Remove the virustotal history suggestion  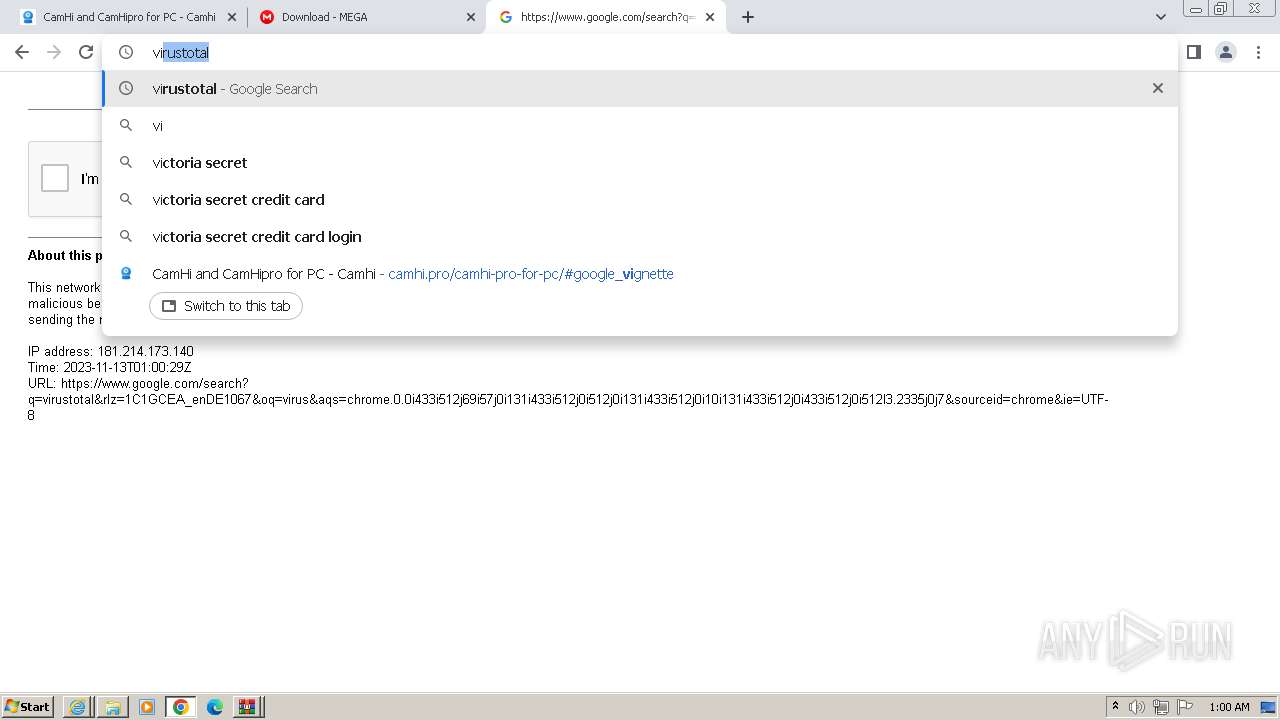click(x=1157, y=88)
